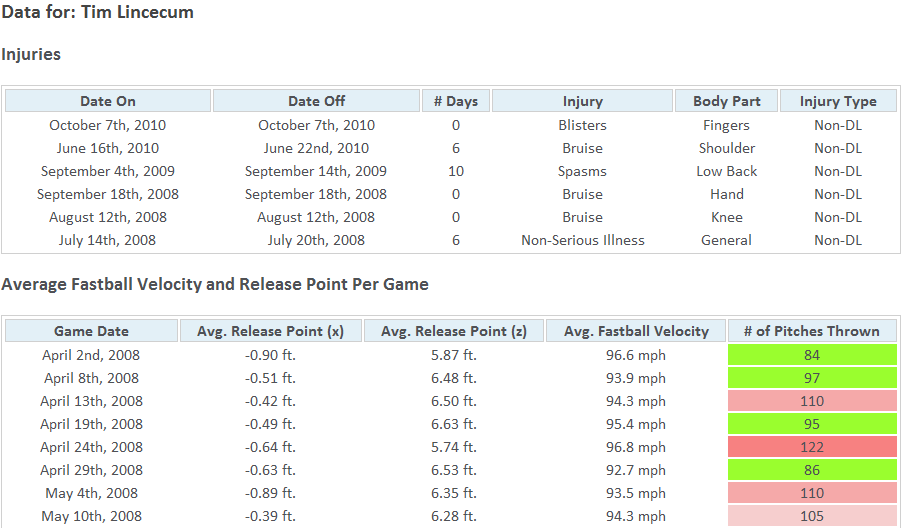Image resolution: width=910 pixels, height=528 pixels.
Task: Select the light pink 105 pitches cell
Action: coord(812,516)
